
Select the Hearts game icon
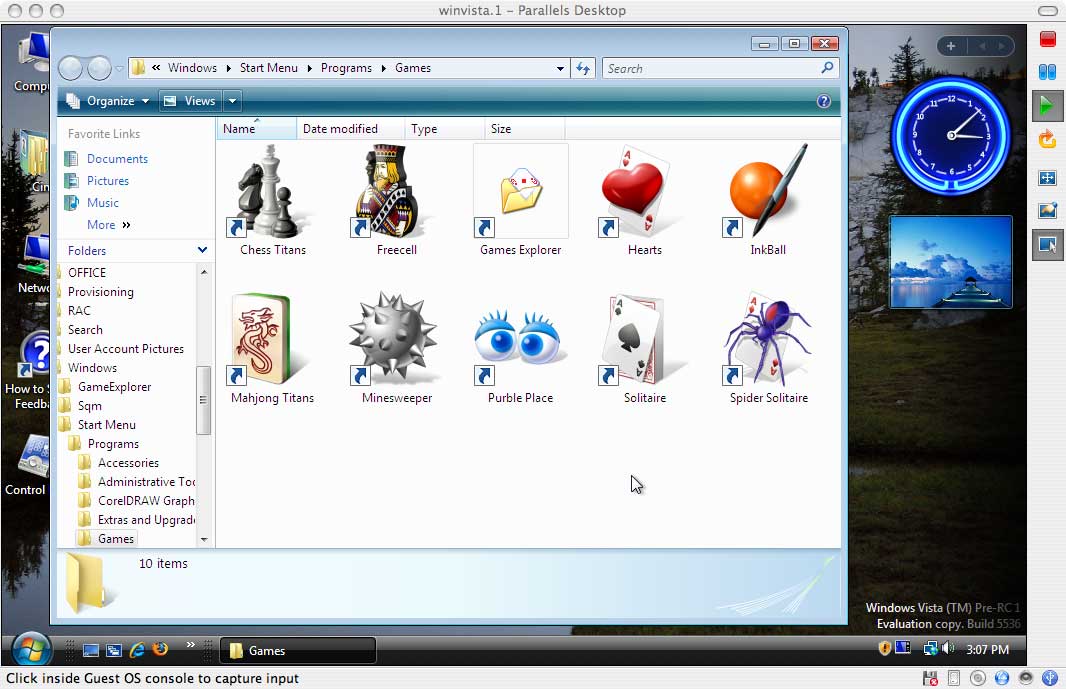pos(644,199)
